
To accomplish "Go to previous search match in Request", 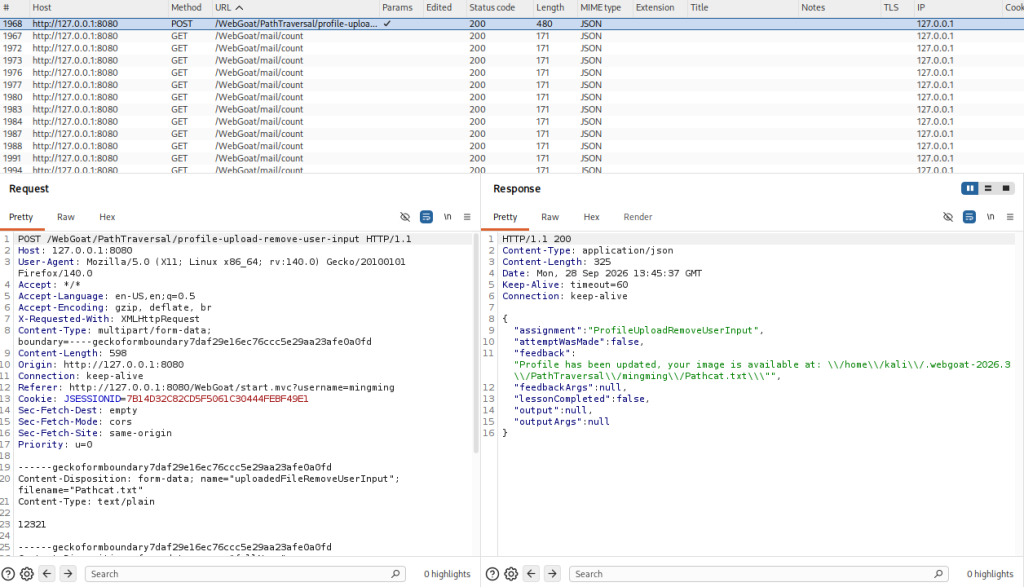I will point(47,574).
